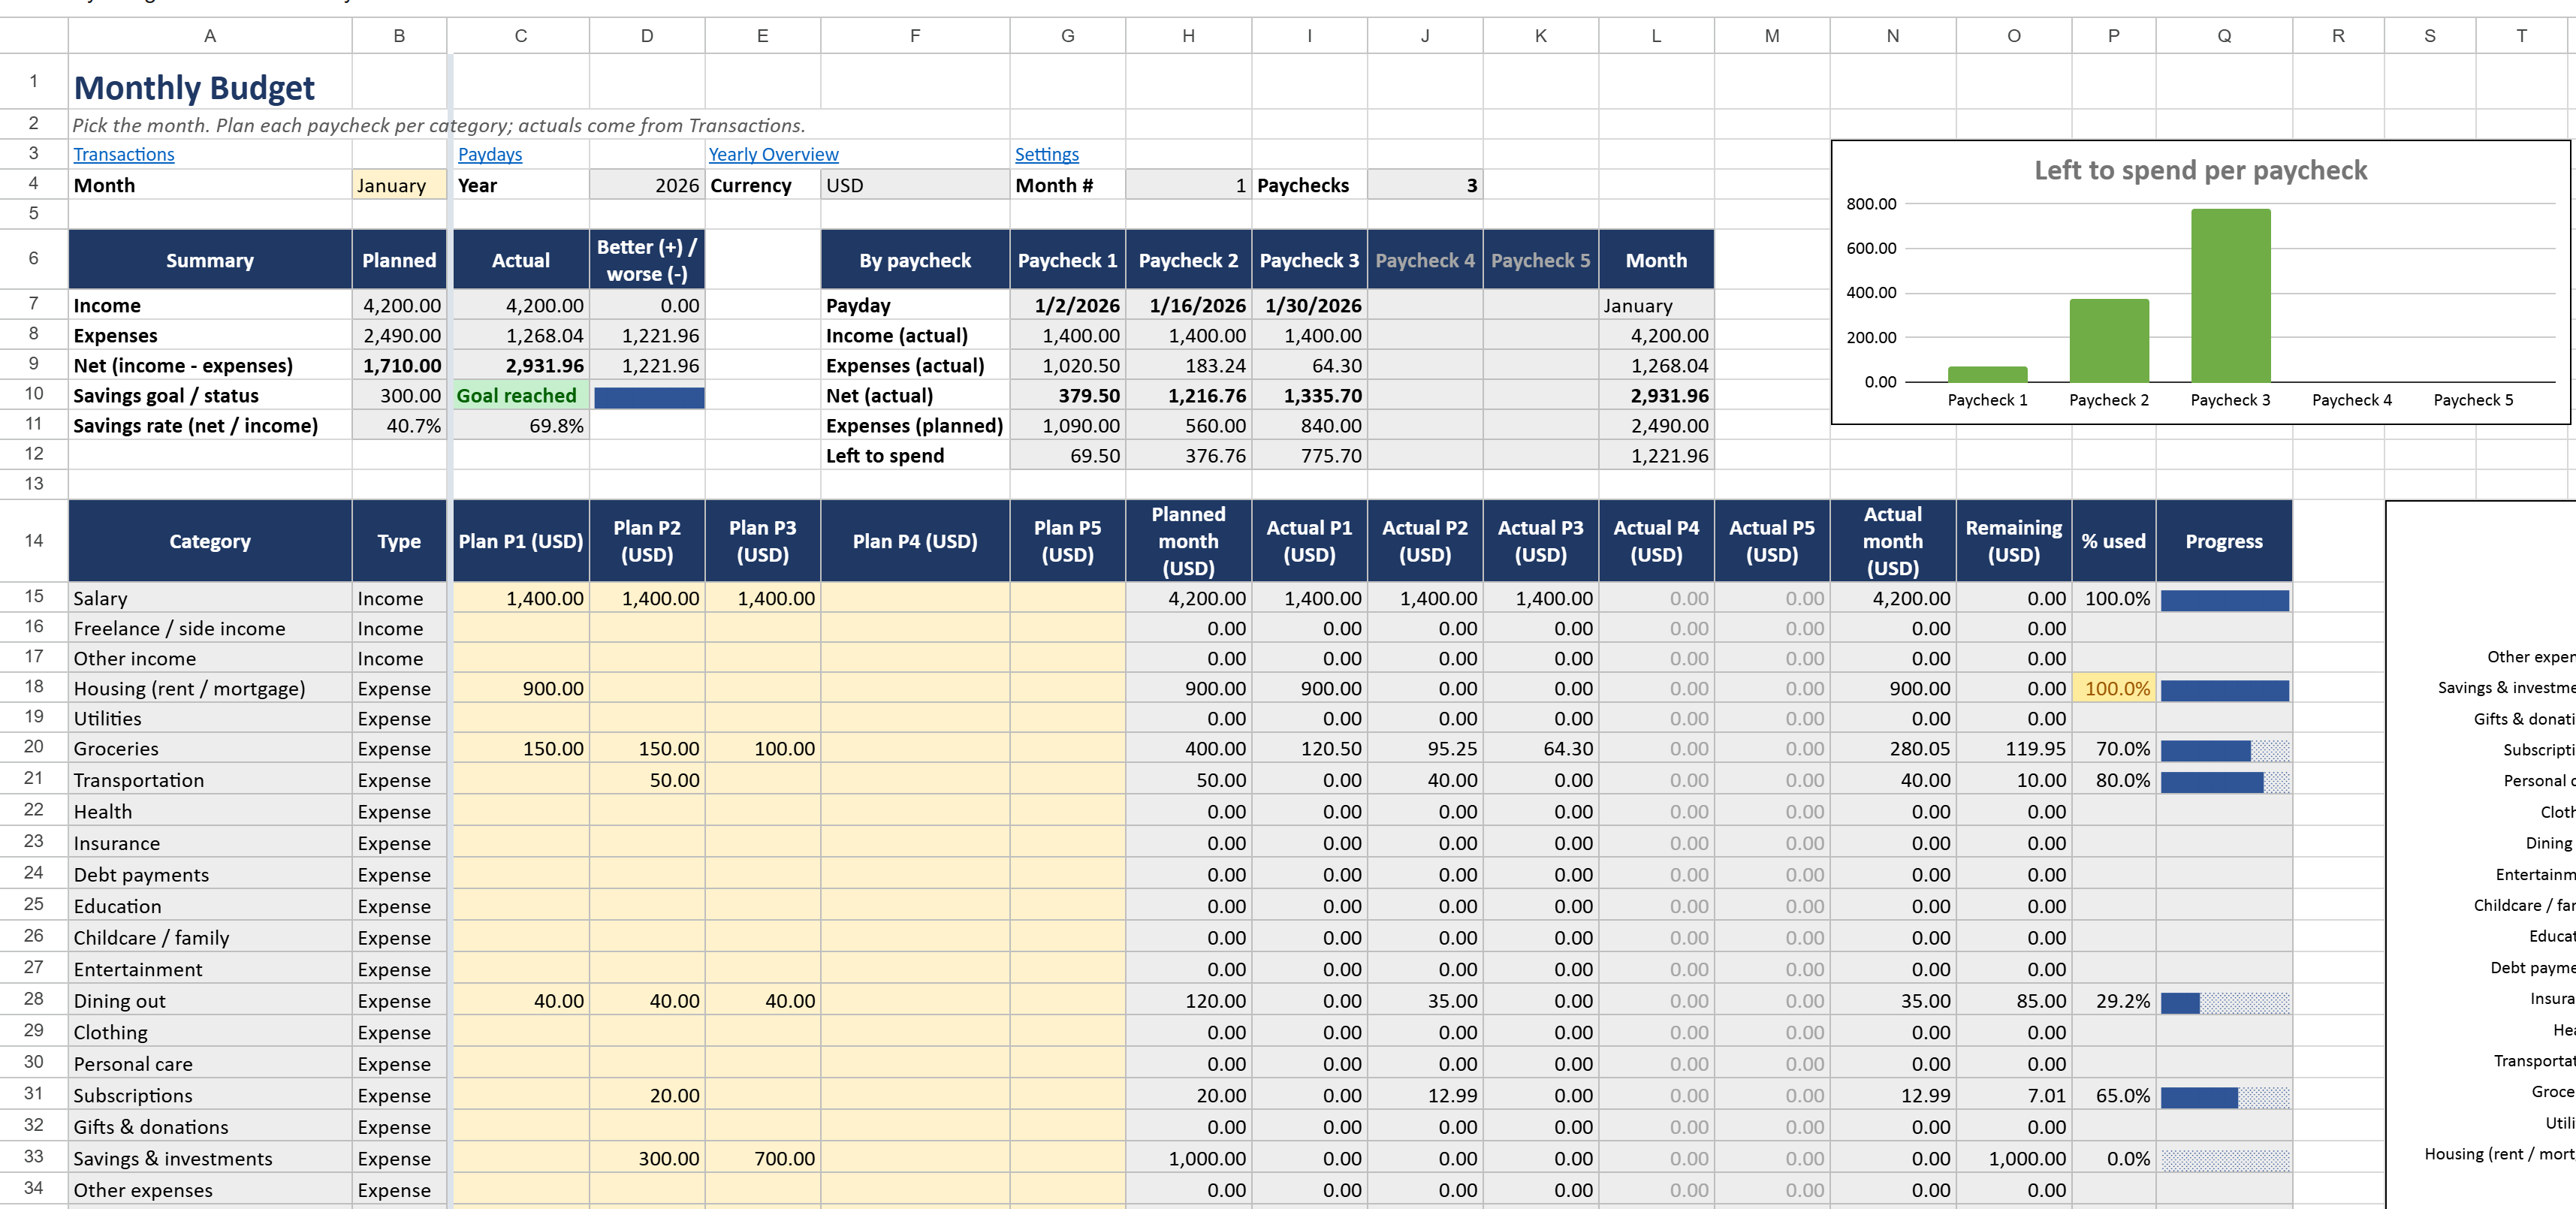Click the payday date 1/30/2026
Viewport: 2576px width, 1209px height.
click(1310, 306)
